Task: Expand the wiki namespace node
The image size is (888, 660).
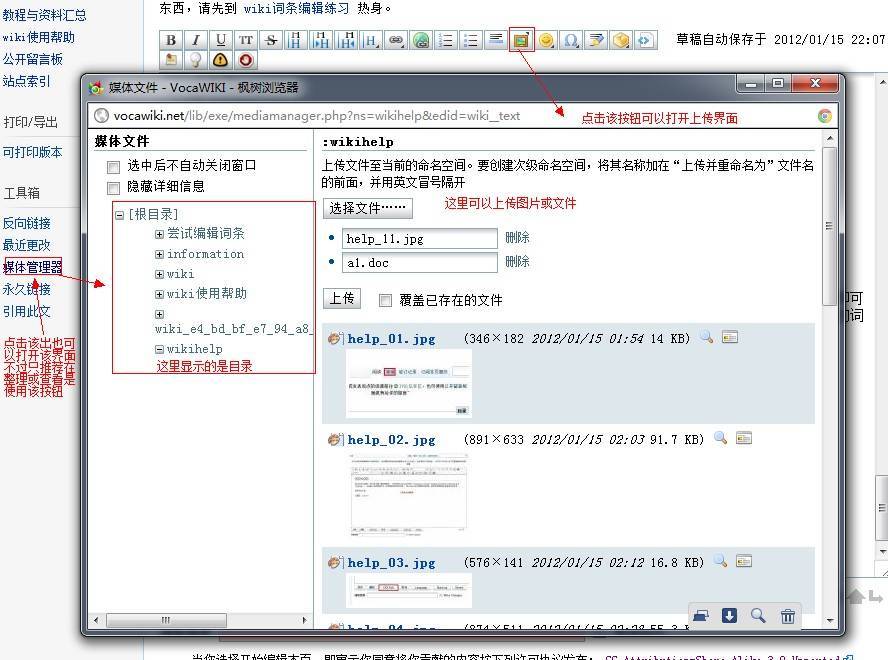Action: (159, 274)
